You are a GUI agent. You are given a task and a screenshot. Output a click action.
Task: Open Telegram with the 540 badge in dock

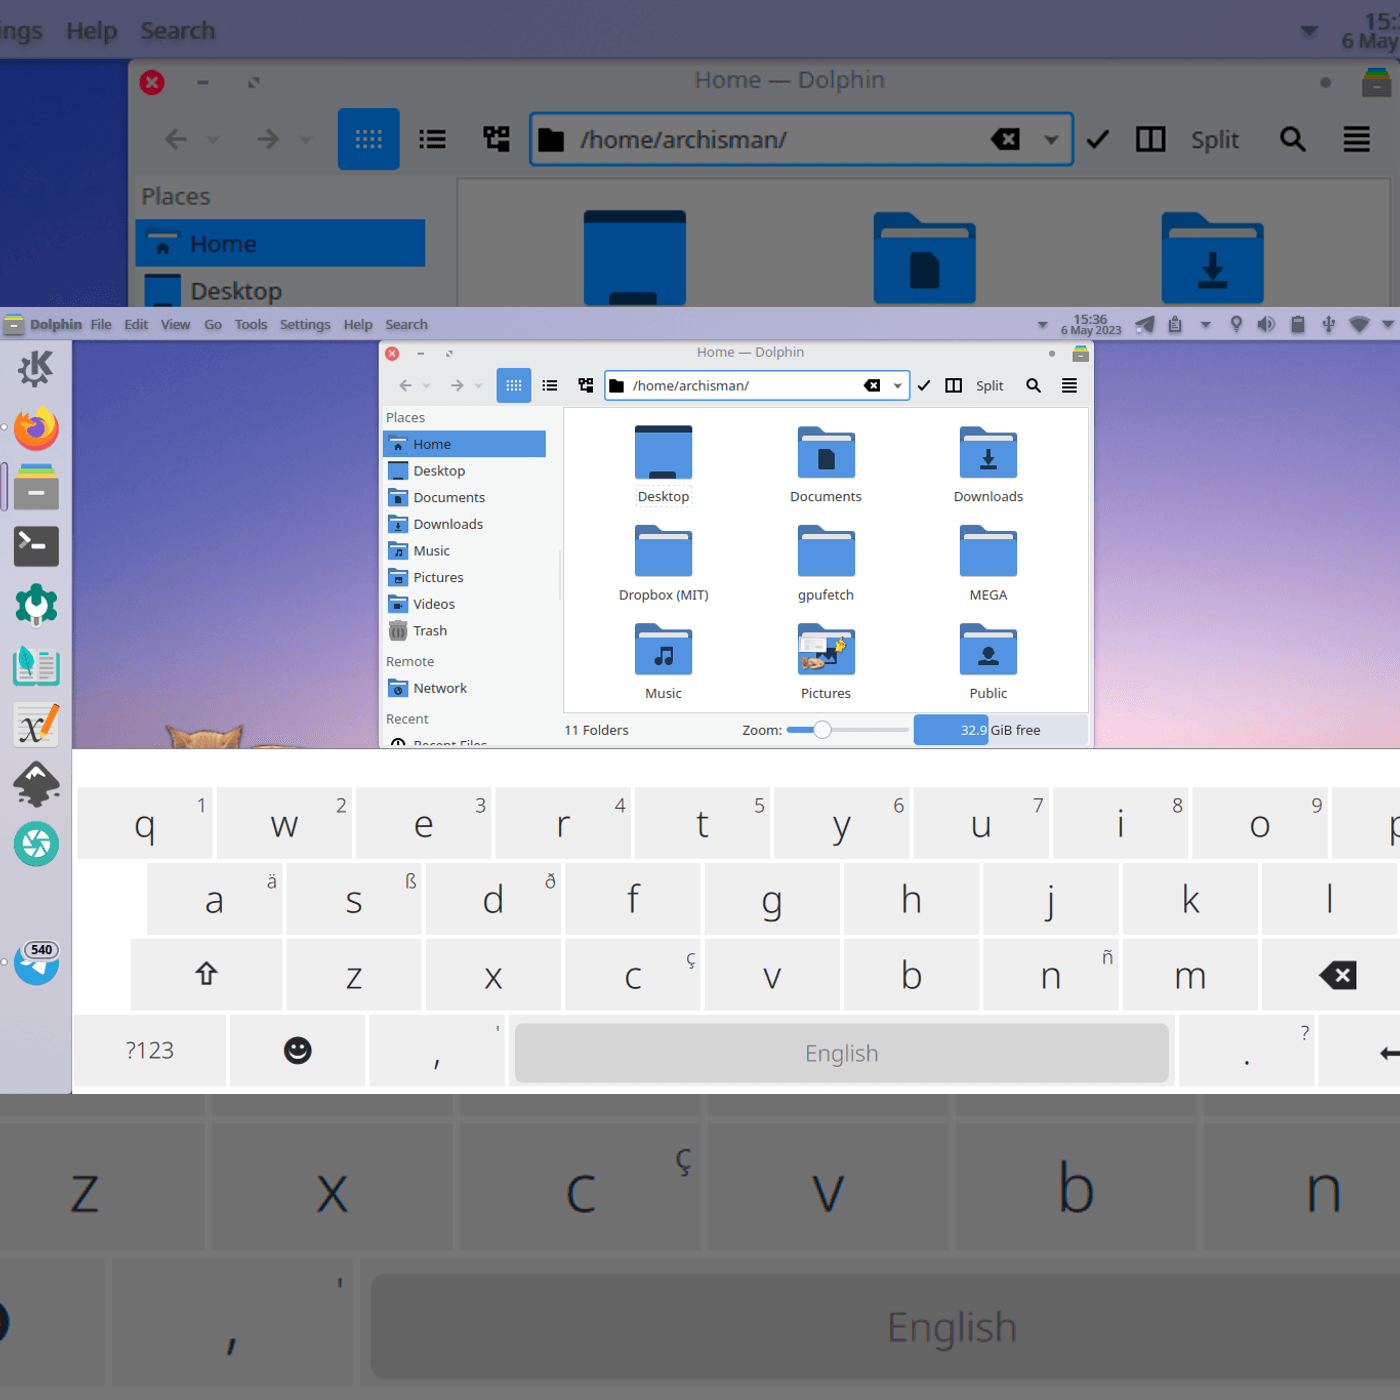coord(37,963)
